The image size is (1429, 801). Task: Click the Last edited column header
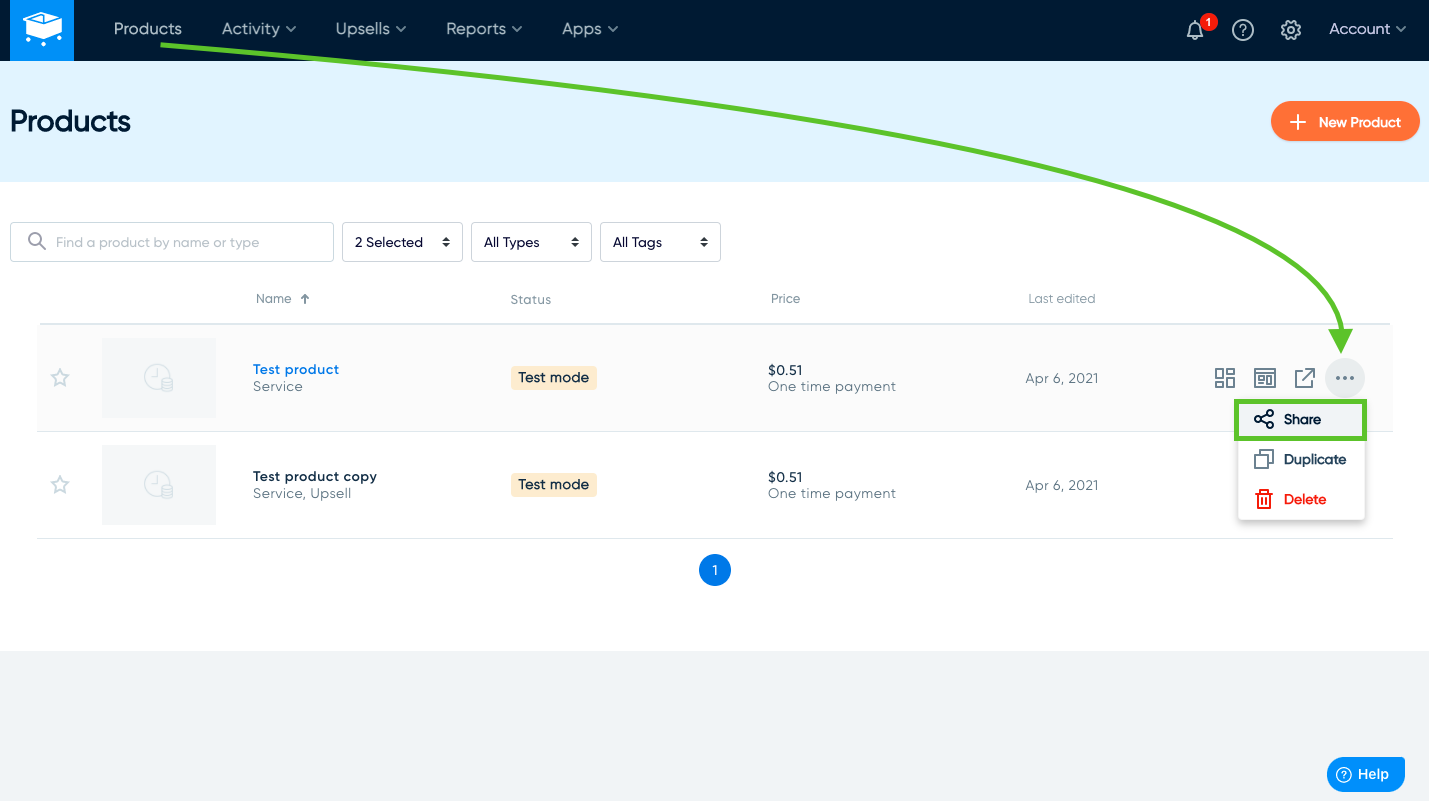tap(1061, 298)
